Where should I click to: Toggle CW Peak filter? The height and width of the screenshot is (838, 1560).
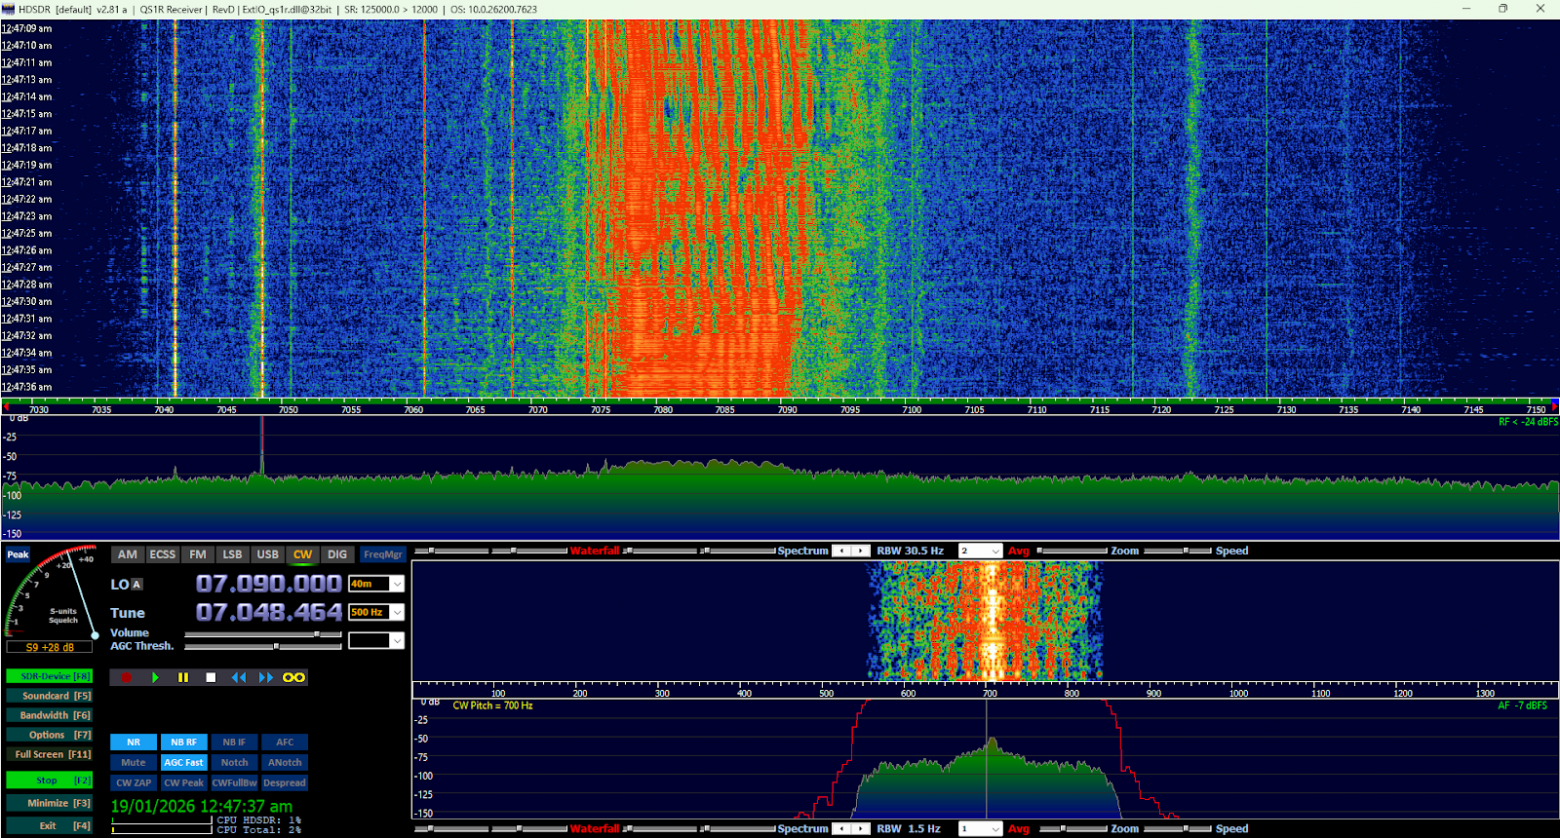tap(184, 783)
